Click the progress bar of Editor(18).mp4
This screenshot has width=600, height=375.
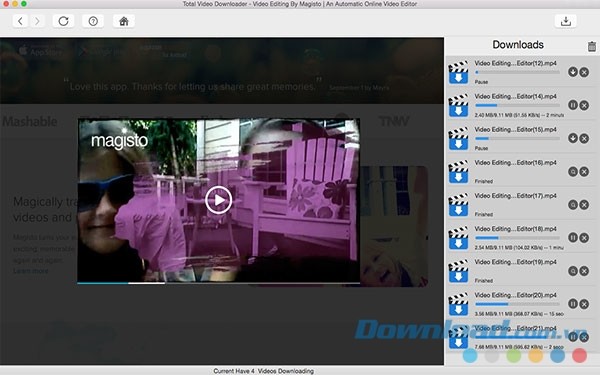(x=517, y=238)
